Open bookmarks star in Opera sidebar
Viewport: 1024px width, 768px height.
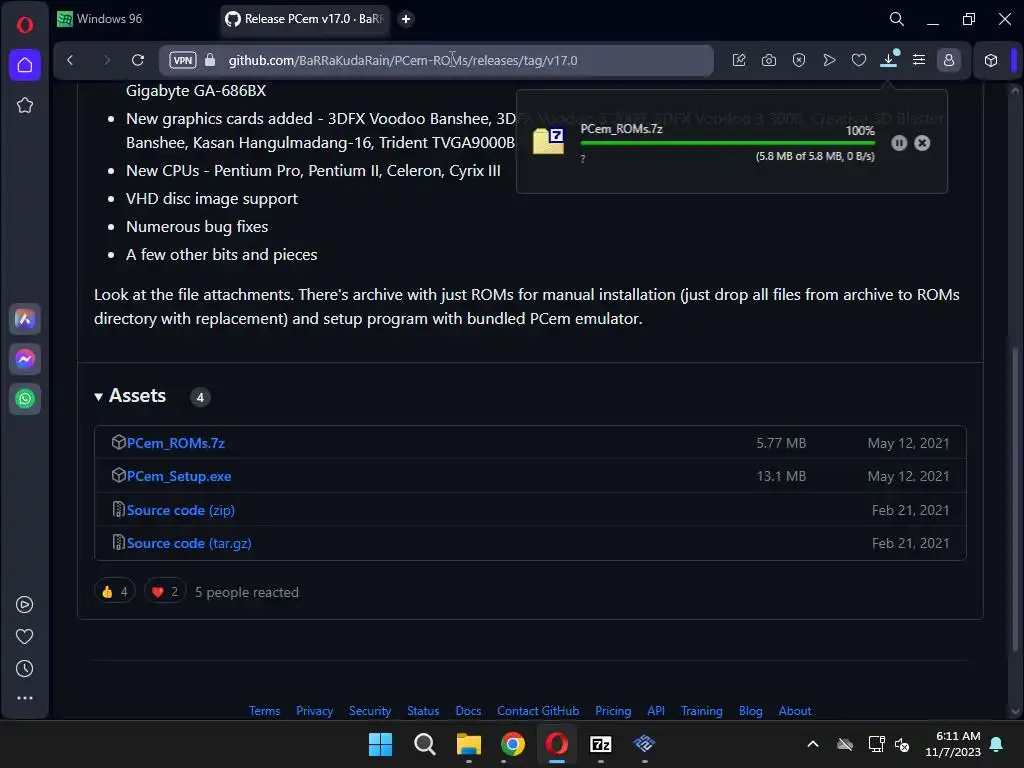click(x=25, y=105)
